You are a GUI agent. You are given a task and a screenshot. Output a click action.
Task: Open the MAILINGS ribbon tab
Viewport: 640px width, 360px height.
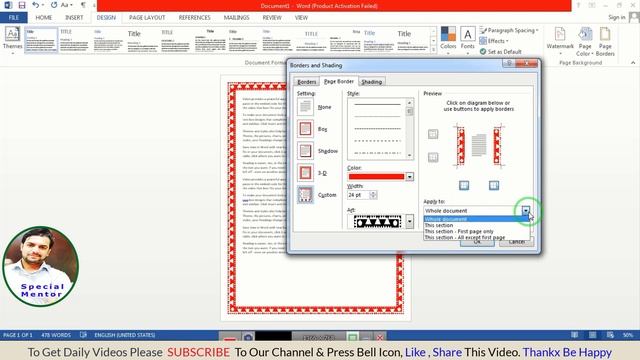[x=236, y=18]
